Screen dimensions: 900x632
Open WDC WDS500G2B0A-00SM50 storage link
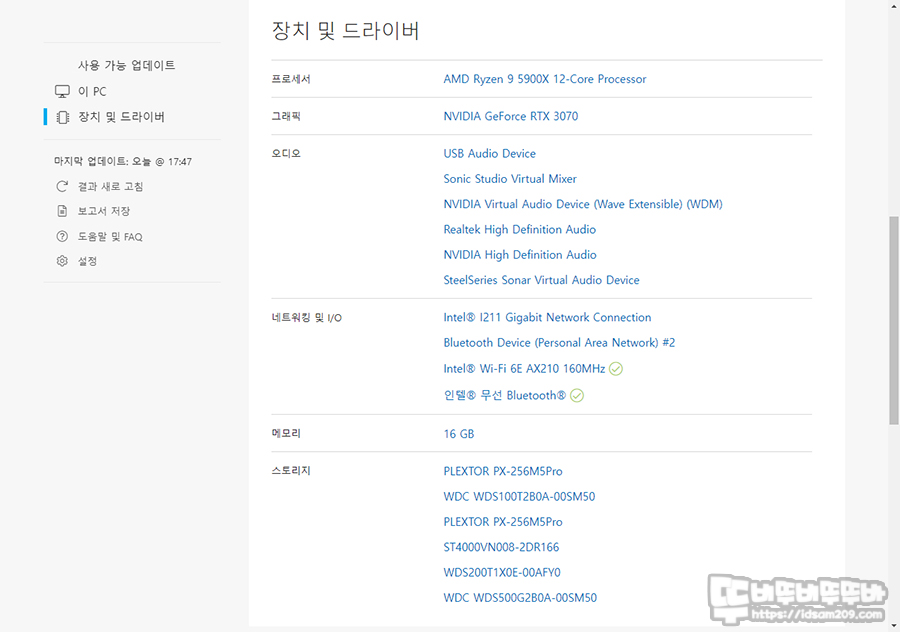[x=520, y=598]
